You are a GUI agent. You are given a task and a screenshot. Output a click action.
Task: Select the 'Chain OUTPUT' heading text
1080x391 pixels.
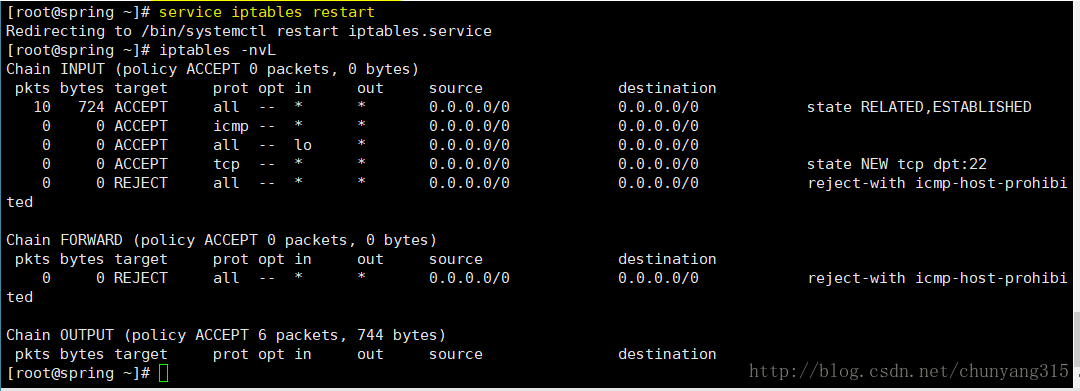(x=60, y=335)
